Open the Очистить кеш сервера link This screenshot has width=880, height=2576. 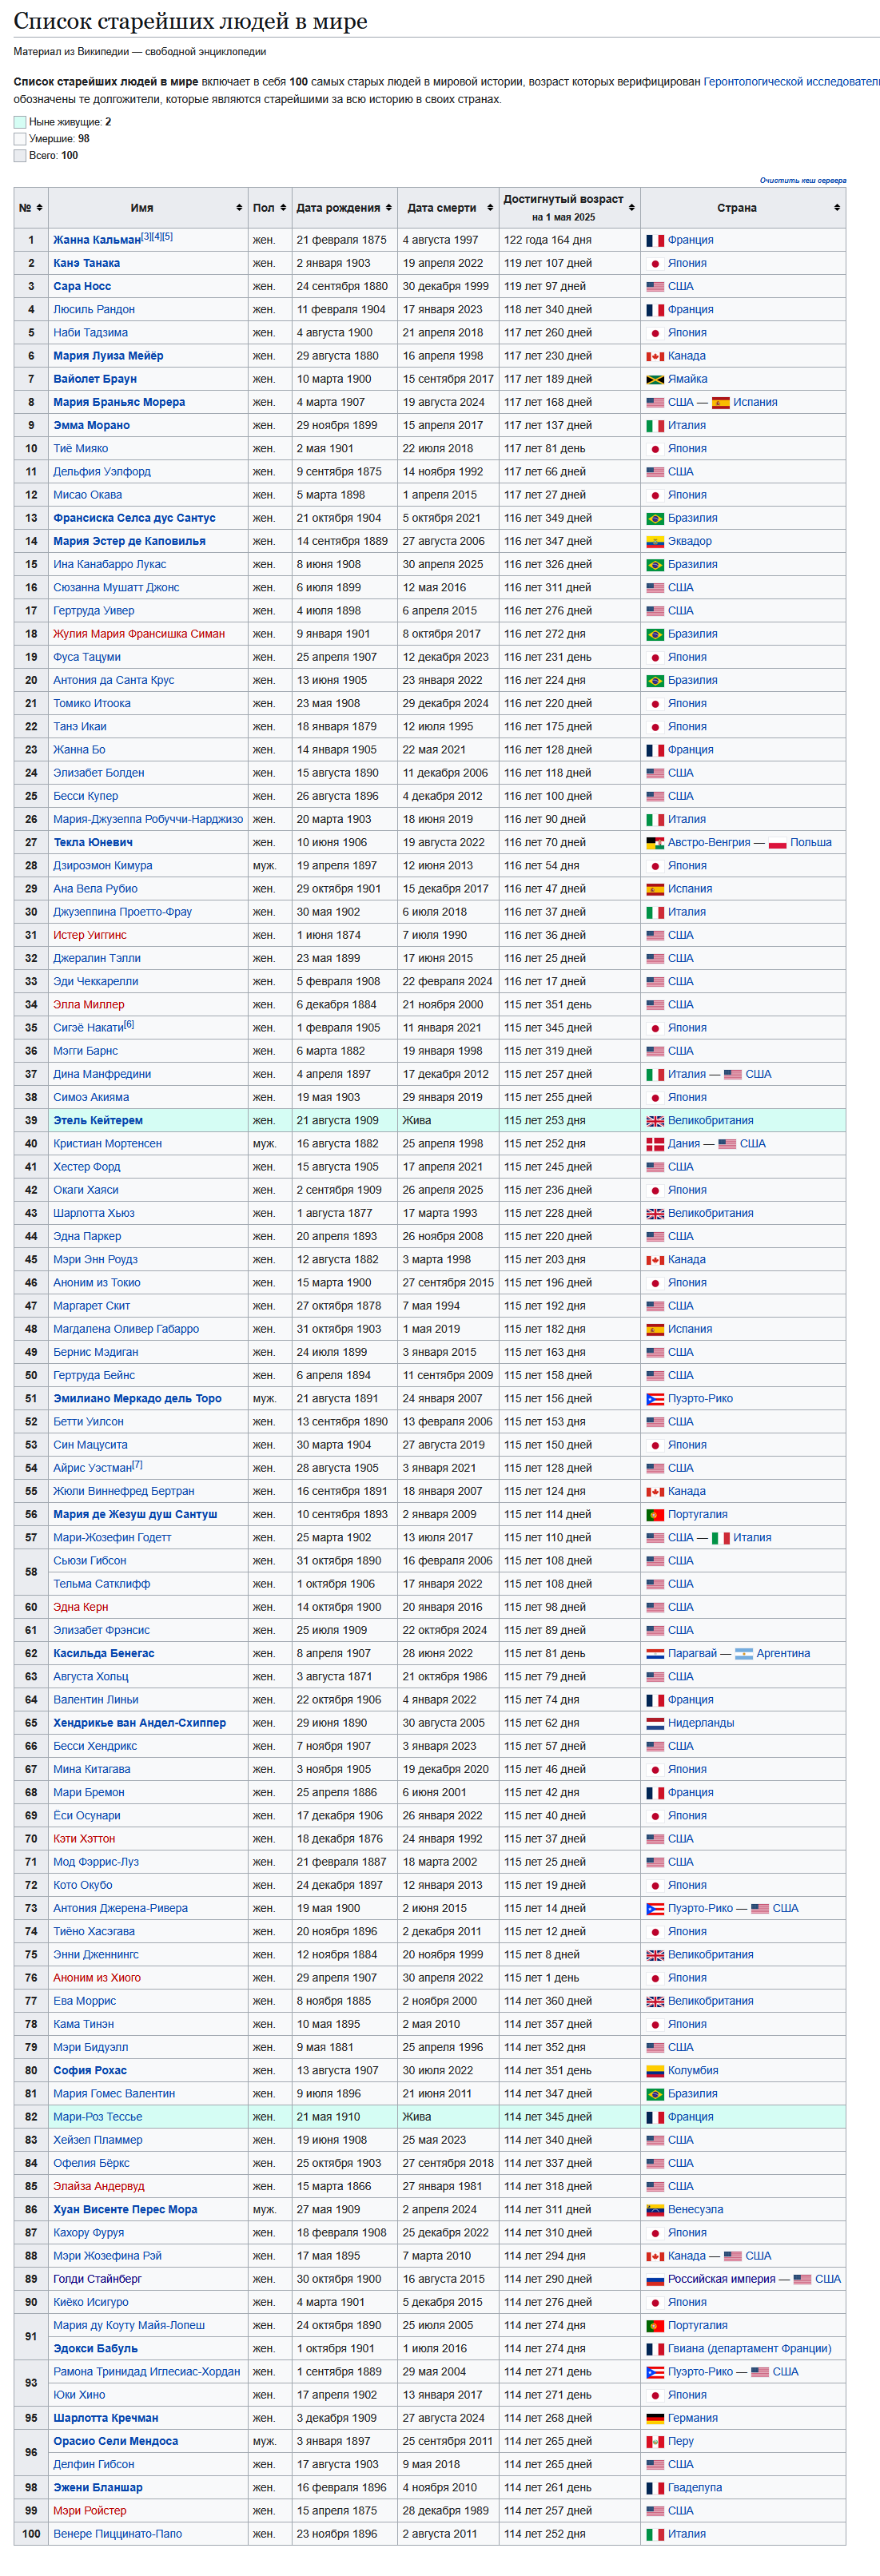[x=802, y=181]
